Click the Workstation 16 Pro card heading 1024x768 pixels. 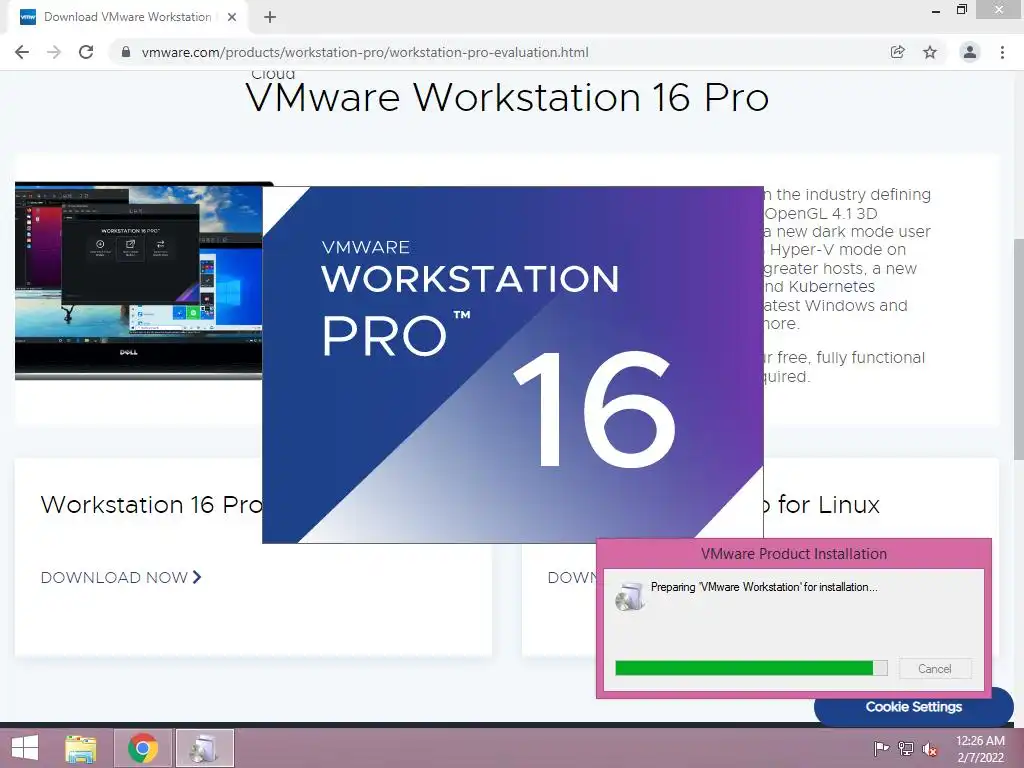coord(152,504)
